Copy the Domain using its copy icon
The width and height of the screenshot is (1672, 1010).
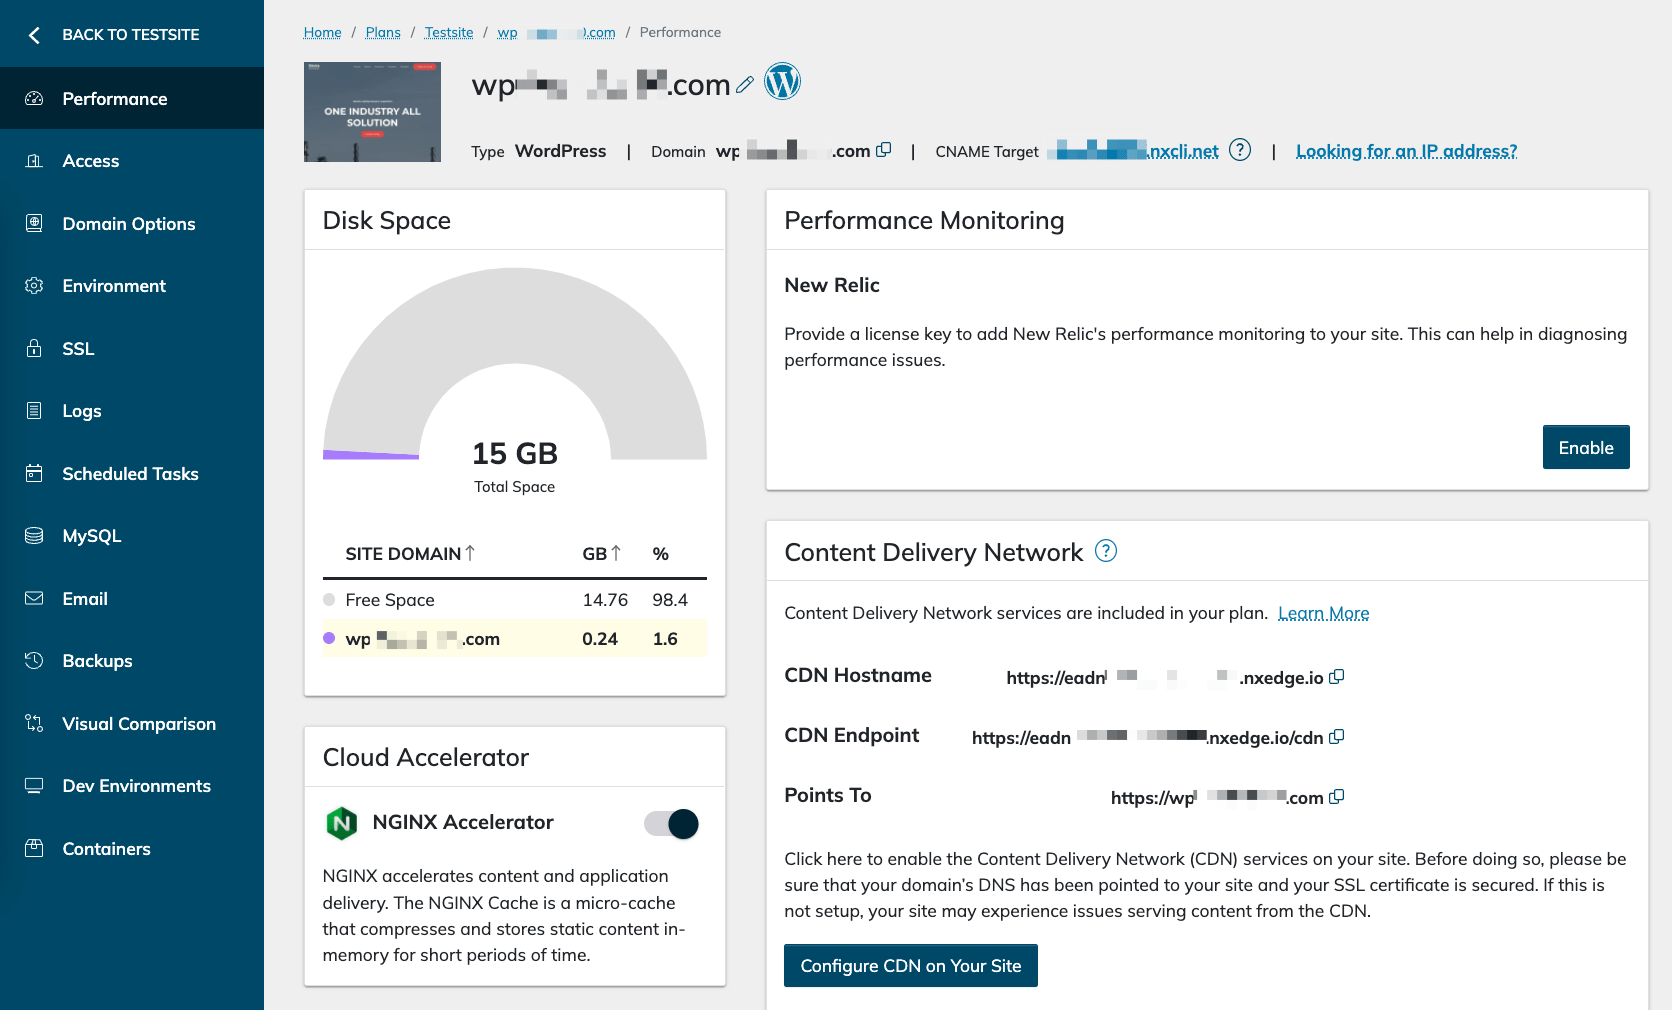pyautogui.click(x=883, y=150)
